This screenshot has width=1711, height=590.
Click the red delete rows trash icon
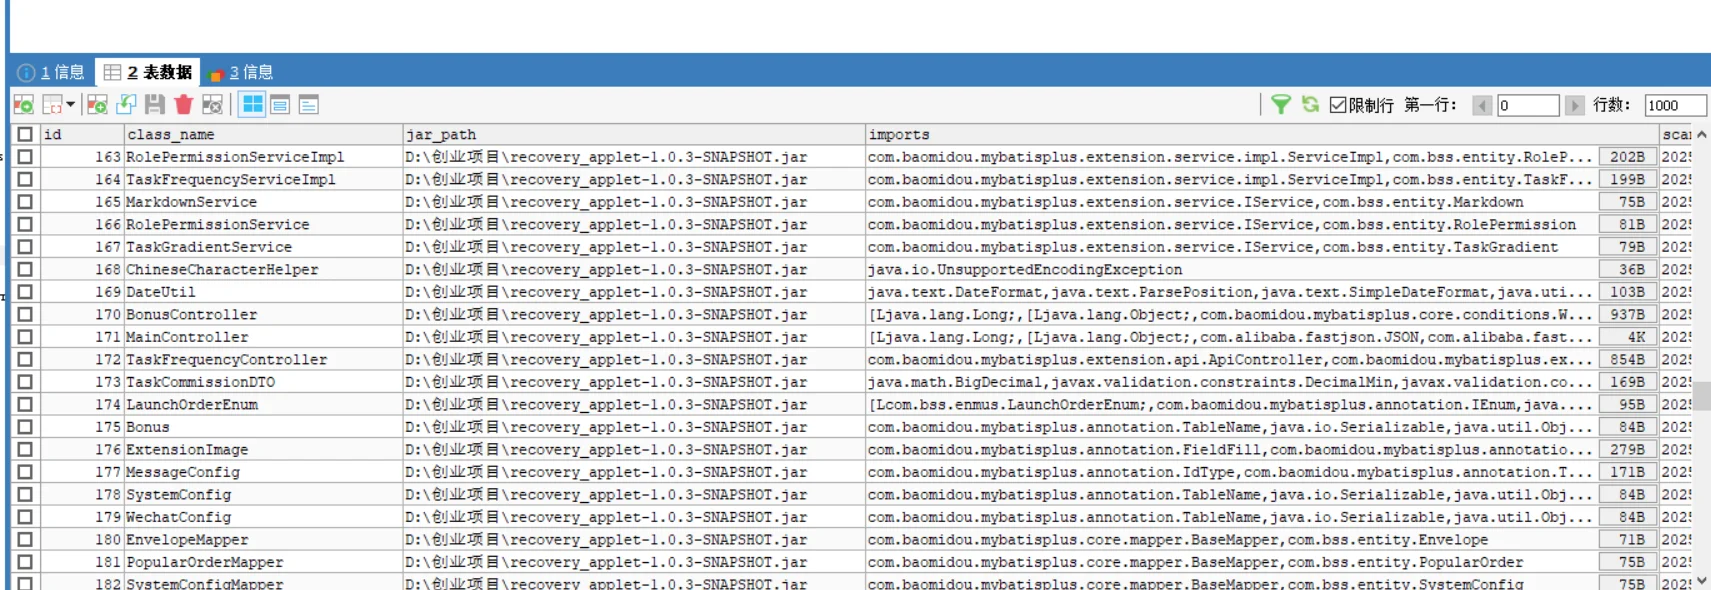(183, 105)
